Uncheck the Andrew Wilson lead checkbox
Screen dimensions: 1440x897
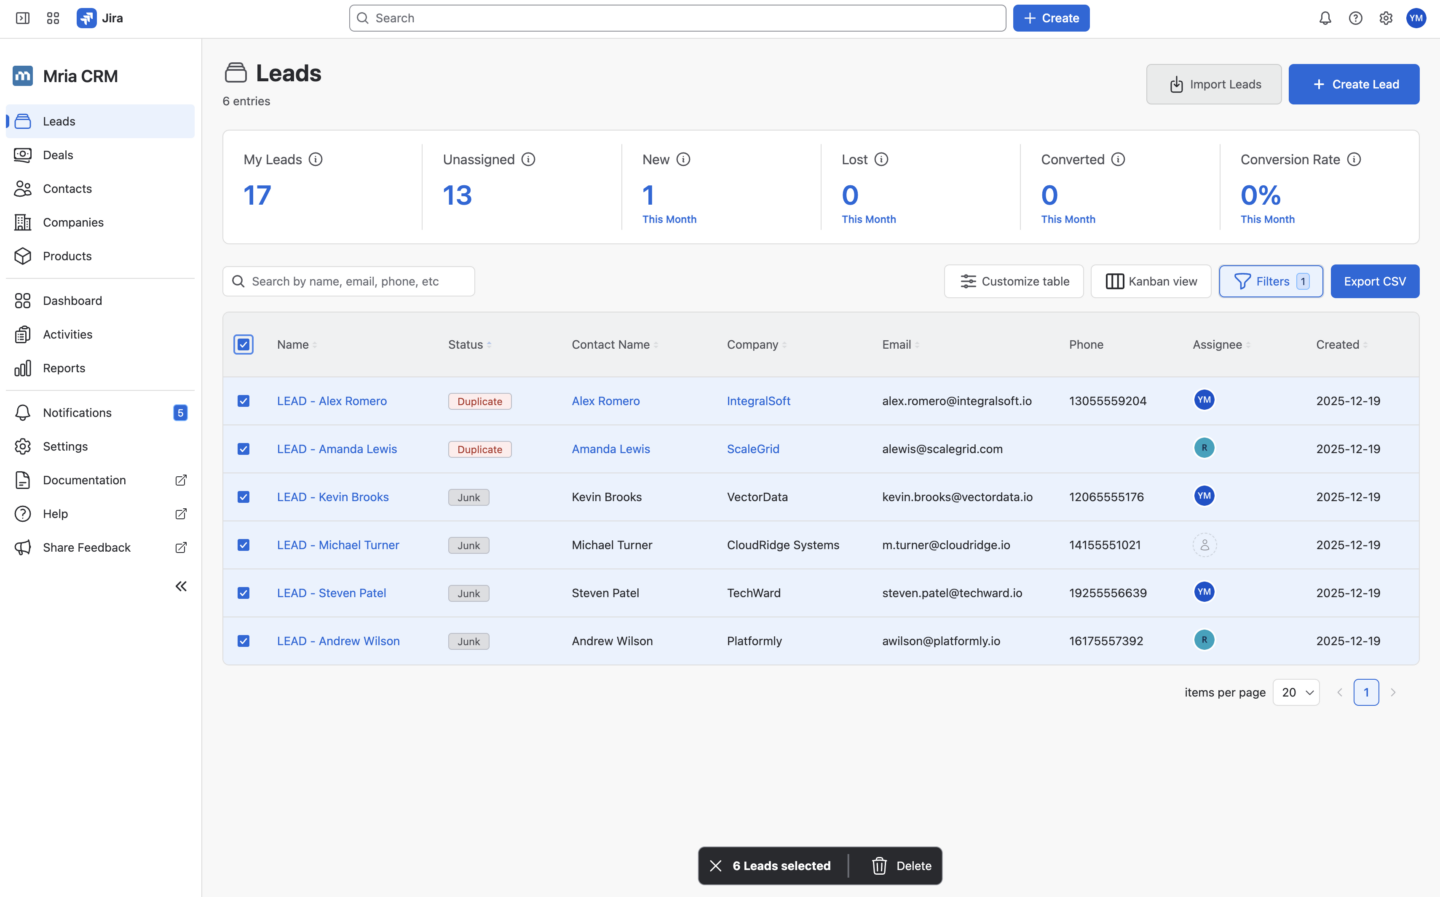243,641
